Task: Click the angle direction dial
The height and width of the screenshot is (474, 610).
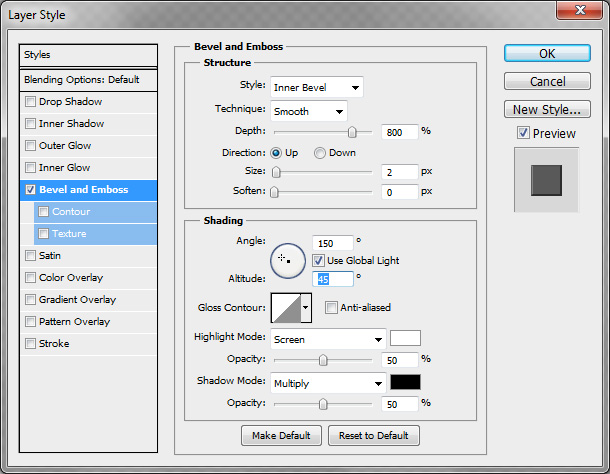Action: pyautogui.click(x=287, y=259)
